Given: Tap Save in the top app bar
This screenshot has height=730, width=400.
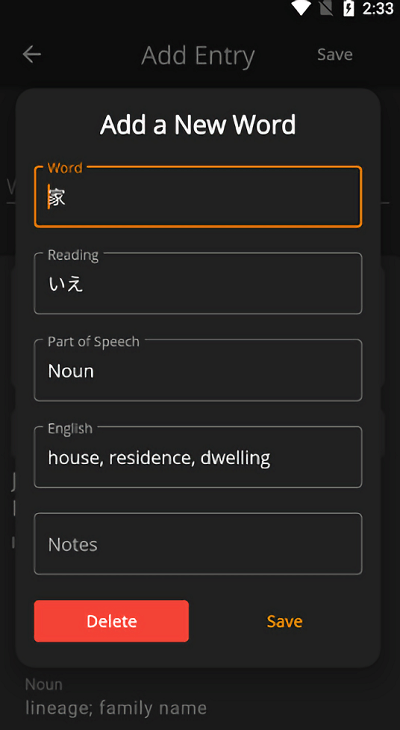Looking at the screenshot, I should pyautogui.click(x=335, y=54).
